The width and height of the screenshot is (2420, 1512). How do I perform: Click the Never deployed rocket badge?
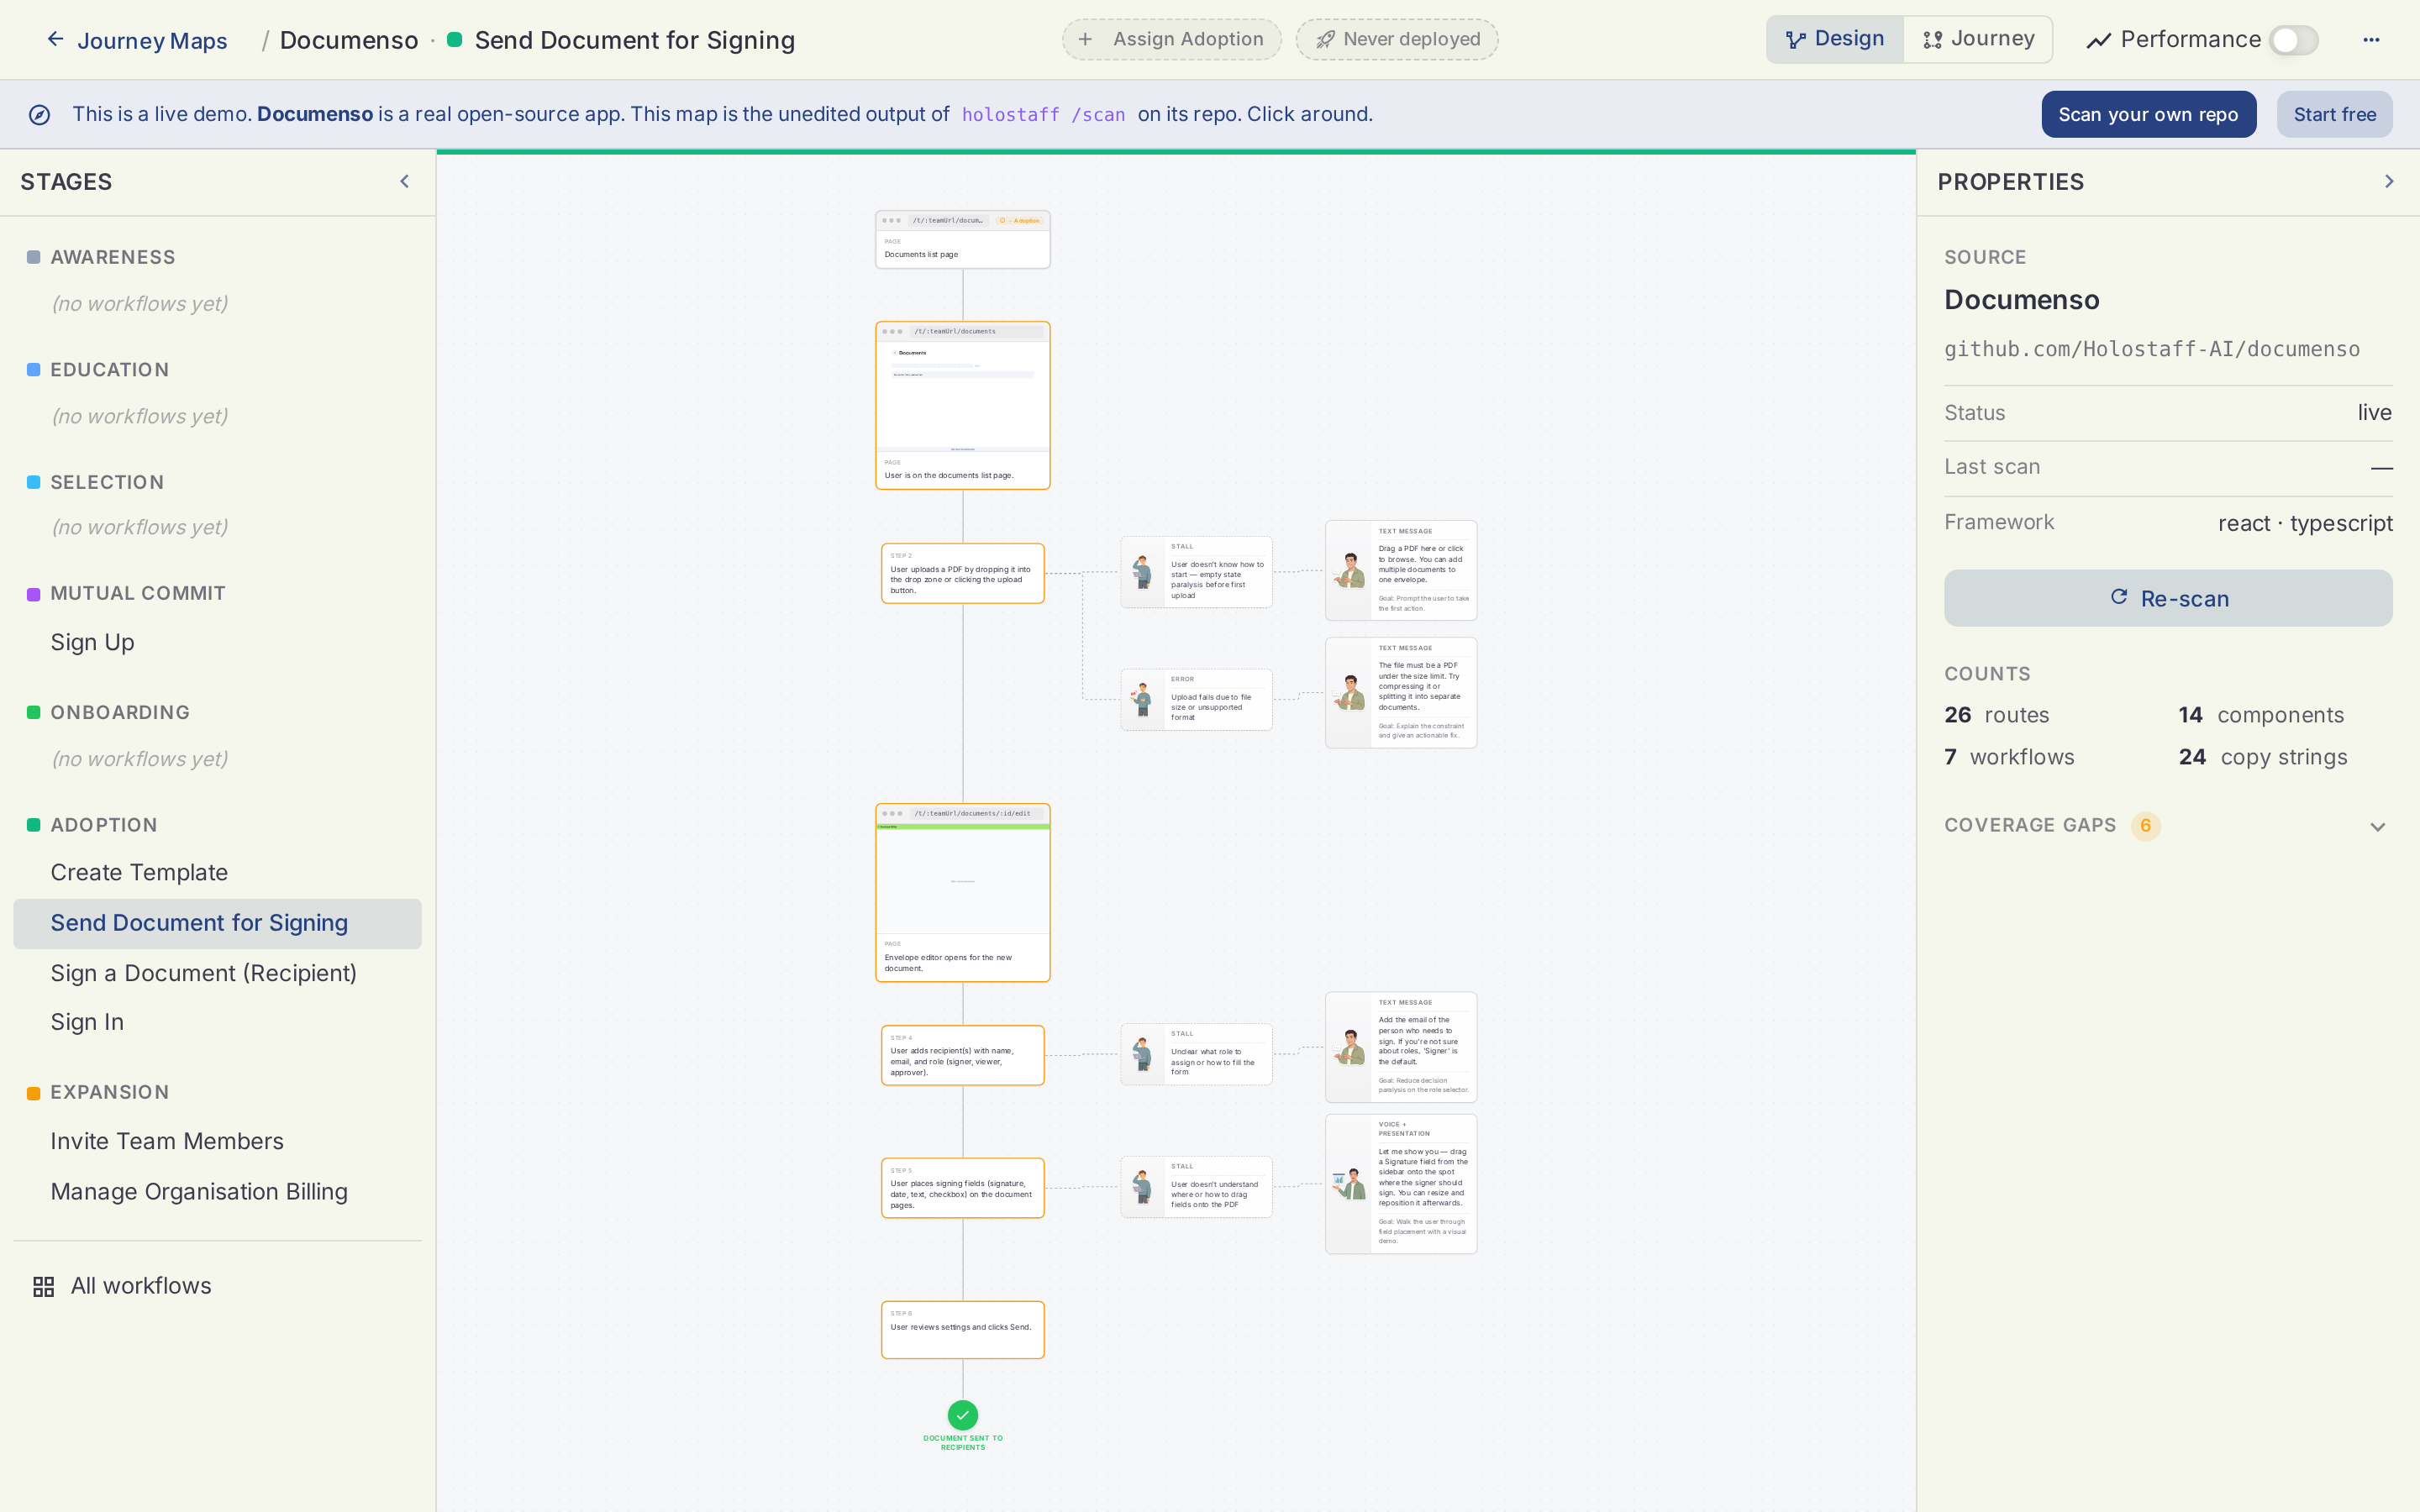click(1397, 39)
